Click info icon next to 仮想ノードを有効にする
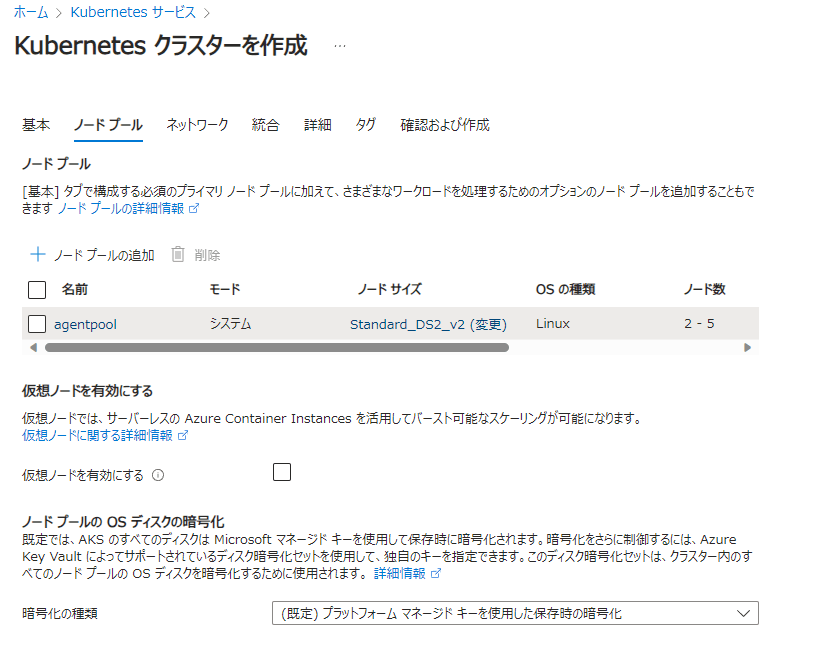Image resolution: width=816 pixels, height=653 pixels. 158,475
